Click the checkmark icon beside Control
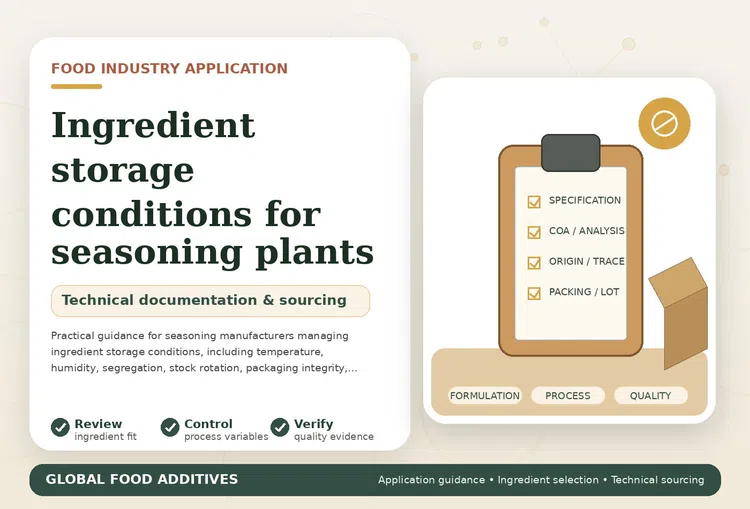The height and width of the screenshot is (509, 750). [x=170, y=427]
